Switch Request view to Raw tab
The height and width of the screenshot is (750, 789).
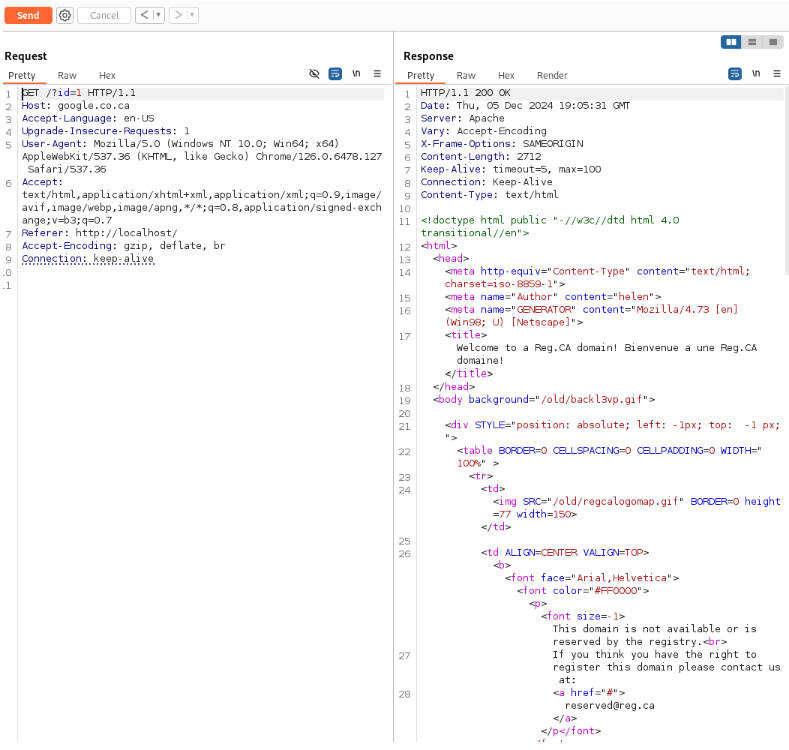pyautogui.click(x=67, y=75)
